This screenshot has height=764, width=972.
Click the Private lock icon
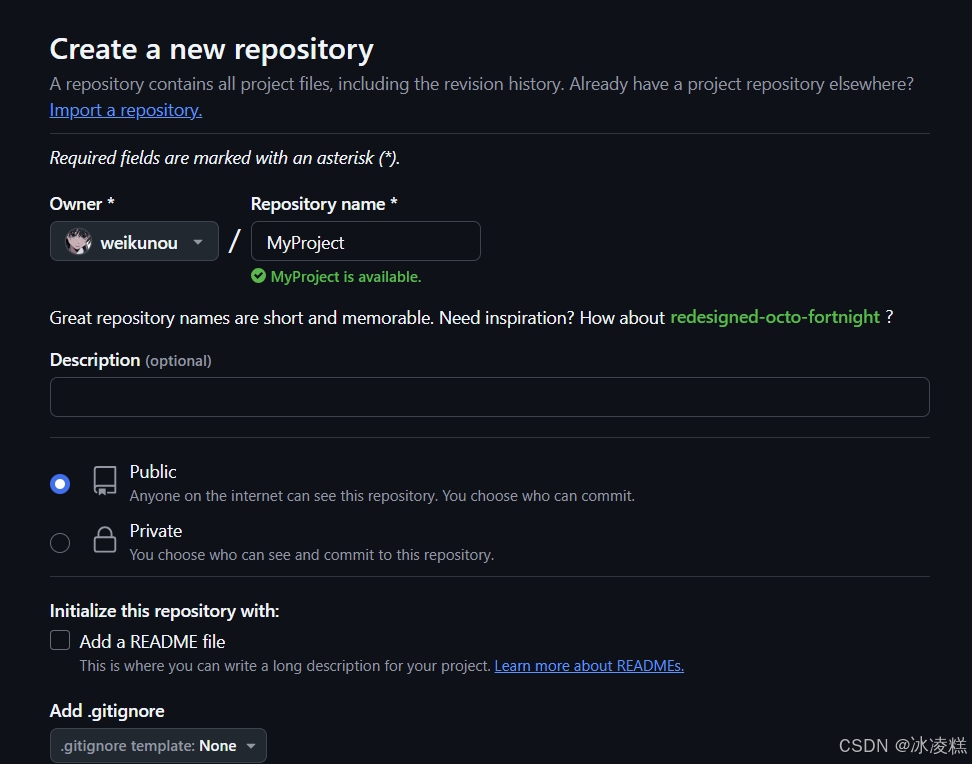point(105,540)
